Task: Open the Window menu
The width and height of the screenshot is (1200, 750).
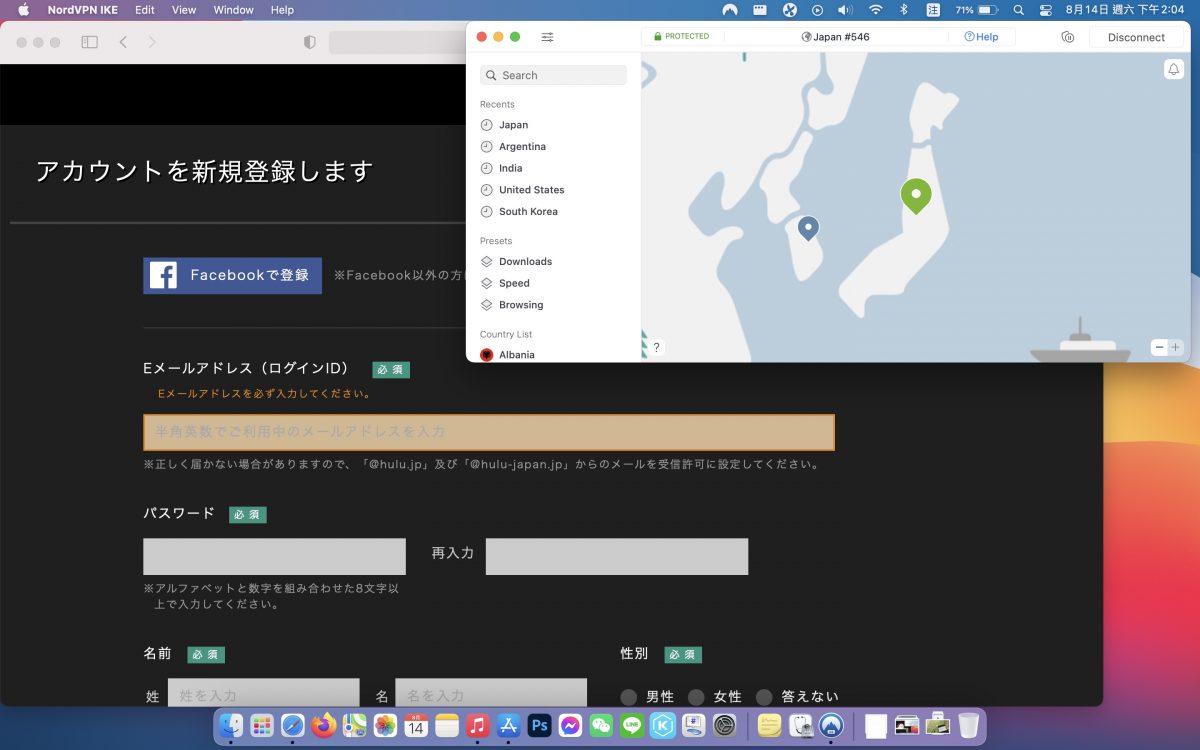Action: (233, 10)
